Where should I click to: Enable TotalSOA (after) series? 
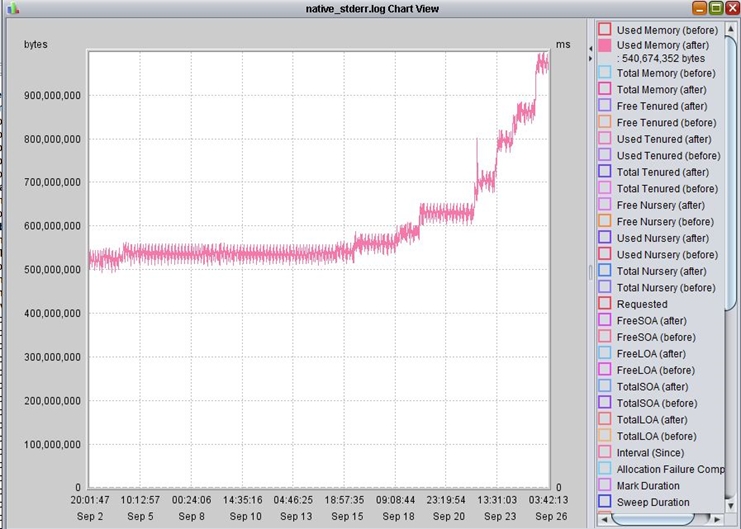[x=604, y=386]
